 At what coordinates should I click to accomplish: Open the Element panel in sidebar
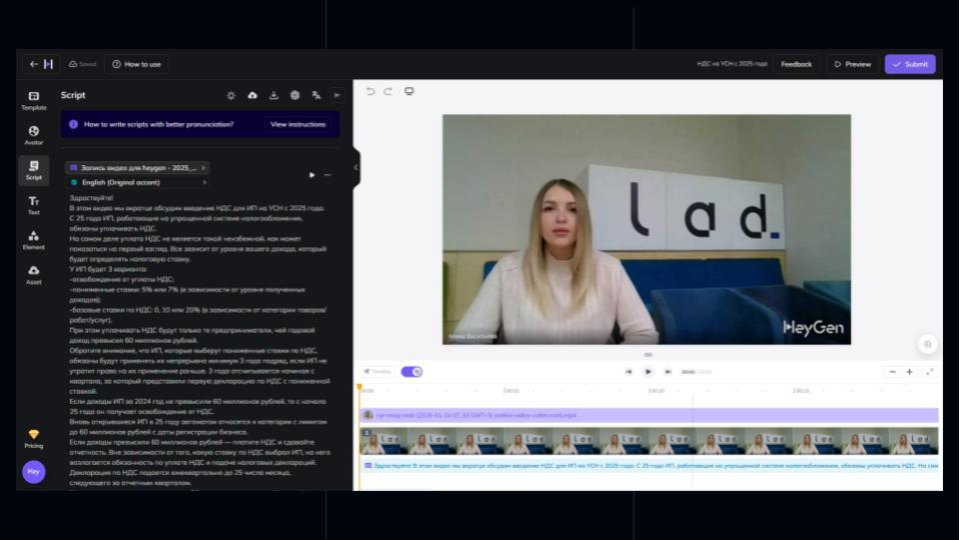(34, 240)
